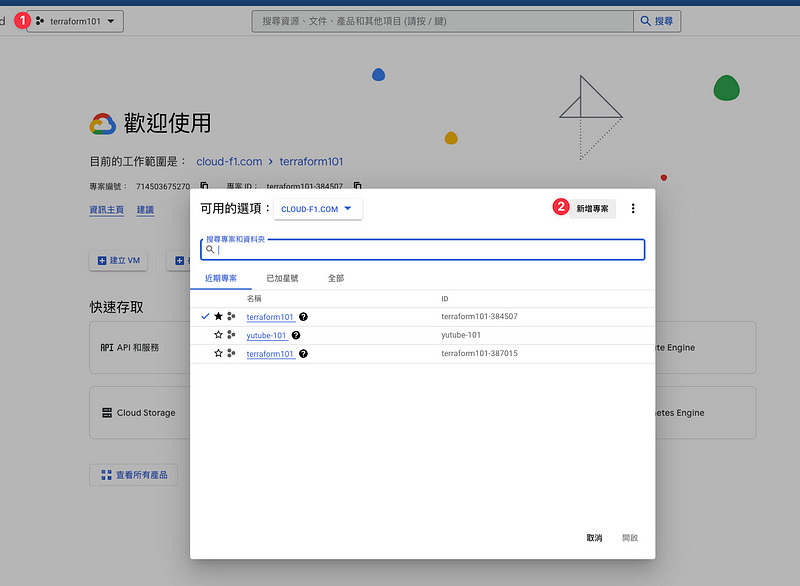Image resolution: width=800 pixels, height=586 pixels.
Task: Switch to the 已加星號 tab
Action: tap(282, 278)
